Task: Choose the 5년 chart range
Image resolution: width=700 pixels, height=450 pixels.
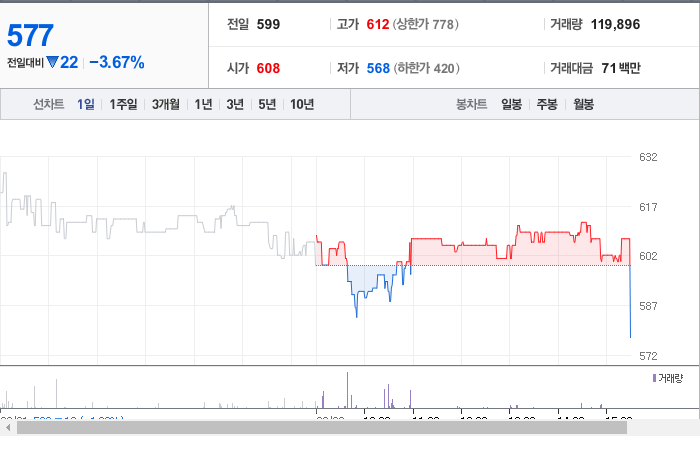Action: pos(267,104)
